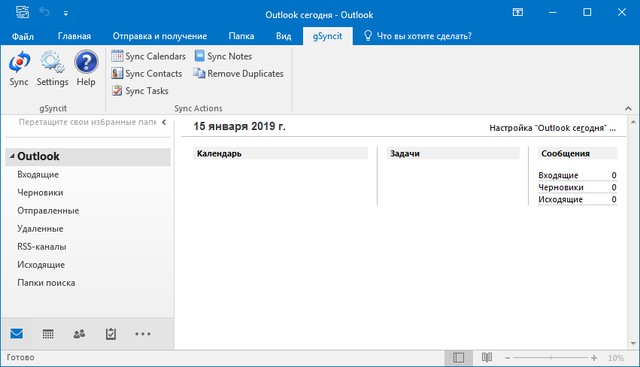The height and width of the screenshot is (367, 640).
Task: Click Исходящие link under Сообщения
Action: point(560,200)
